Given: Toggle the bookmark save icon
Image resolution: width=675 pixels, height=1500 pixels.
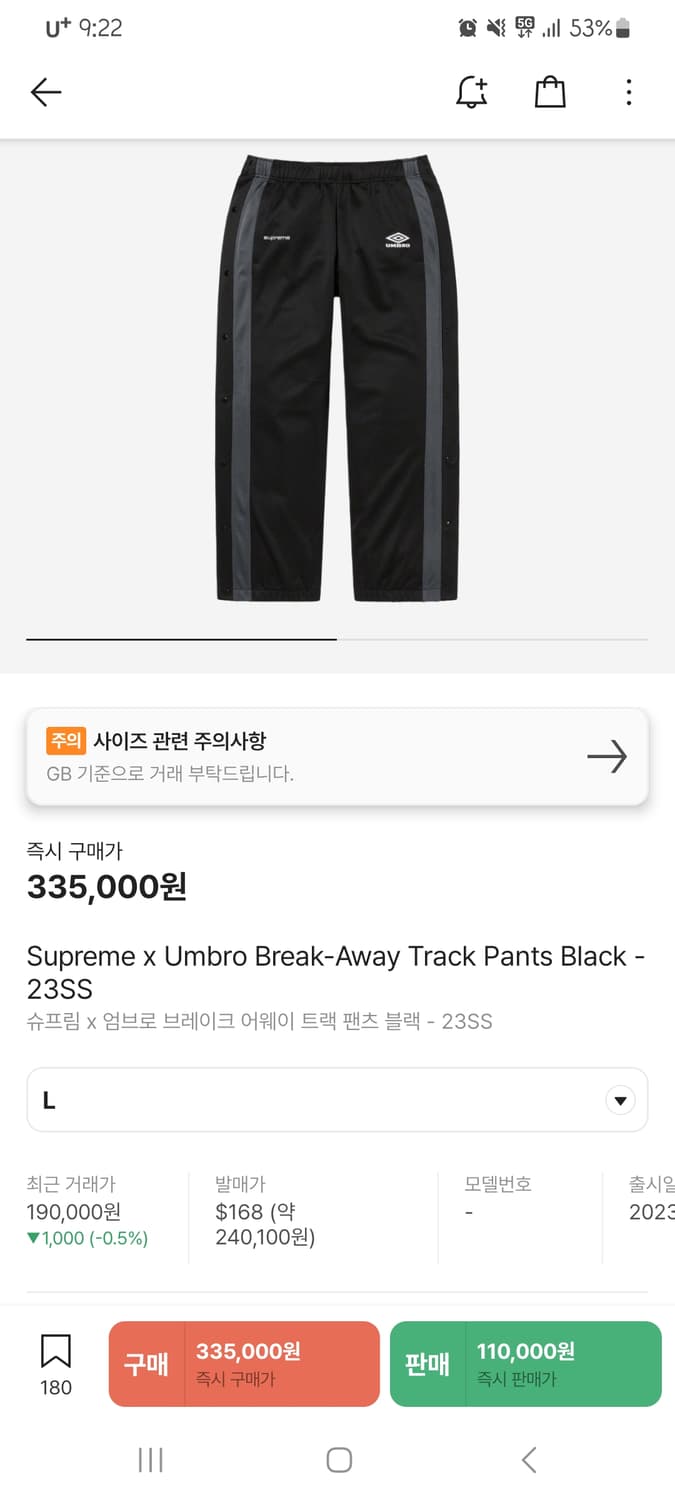Looking at the screenshot, I should [56, 1352].
